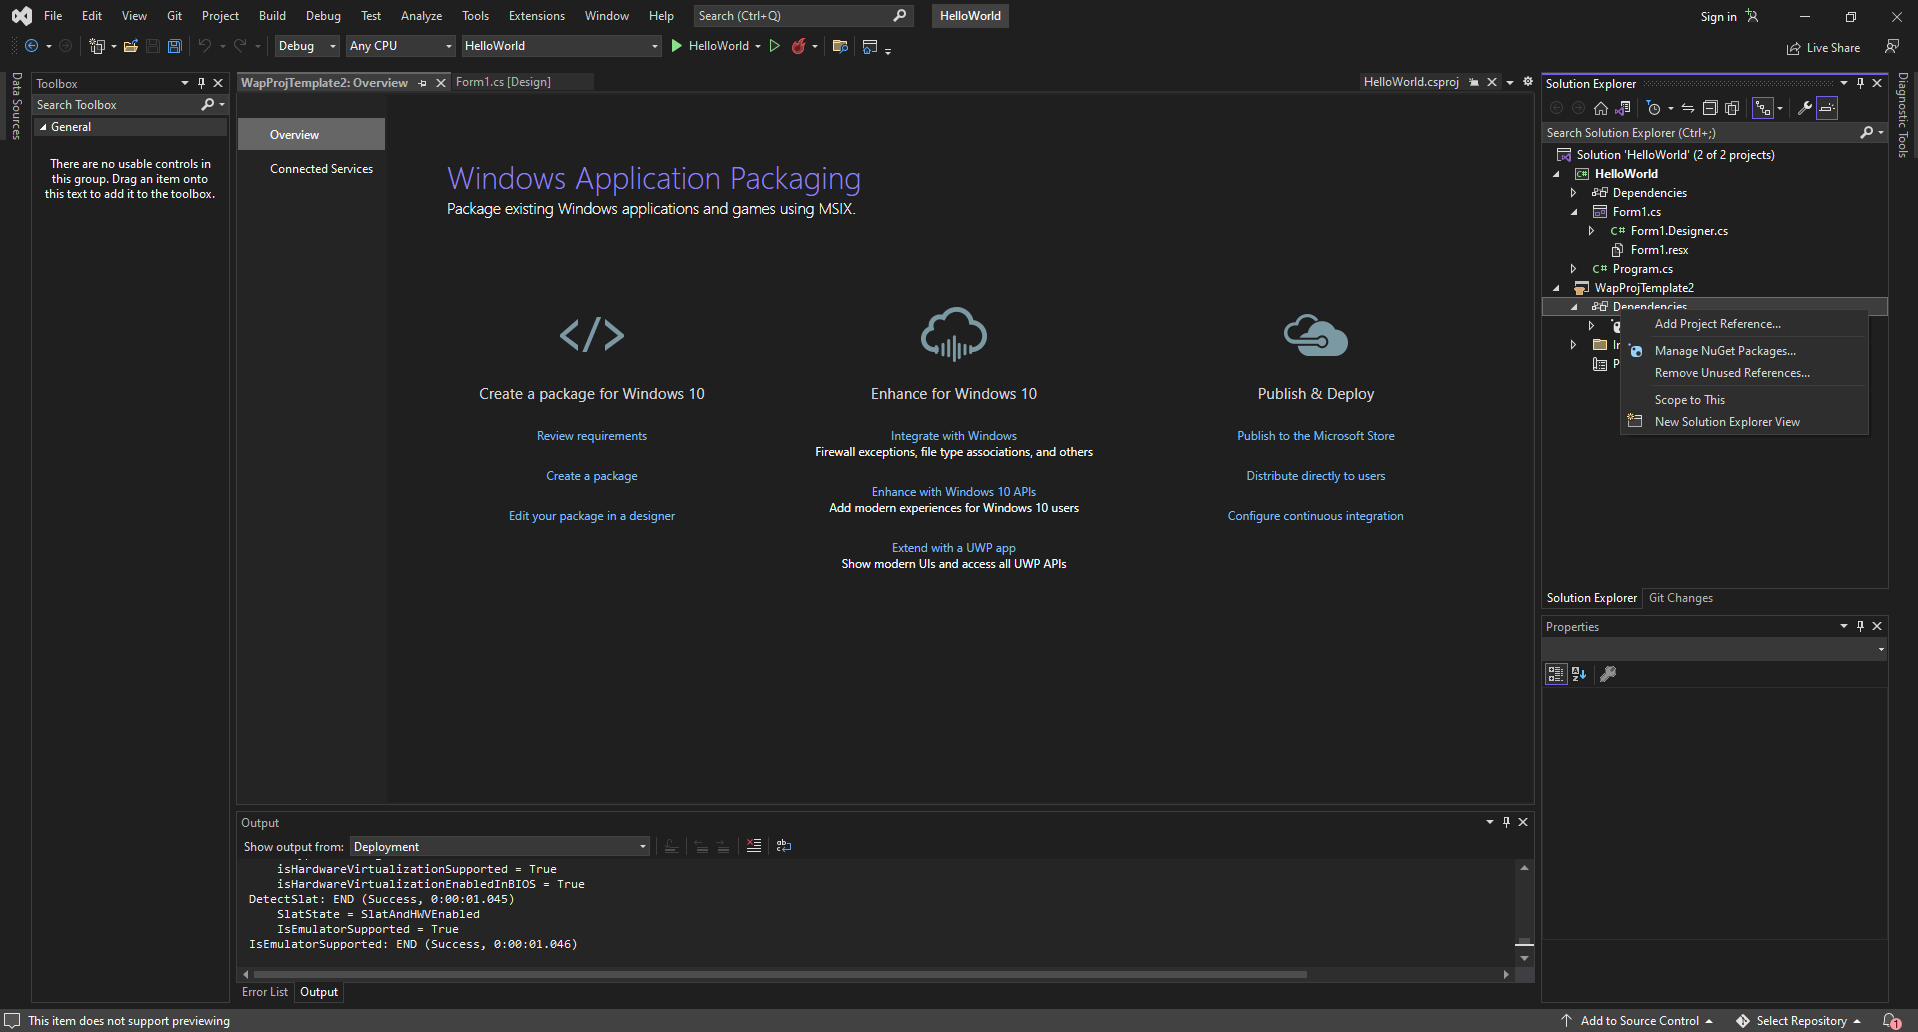This screenshot has height=1032, width=1918.
Task: Click the Navigate Backward toolbar button
Action: click(x=32, y=46)
